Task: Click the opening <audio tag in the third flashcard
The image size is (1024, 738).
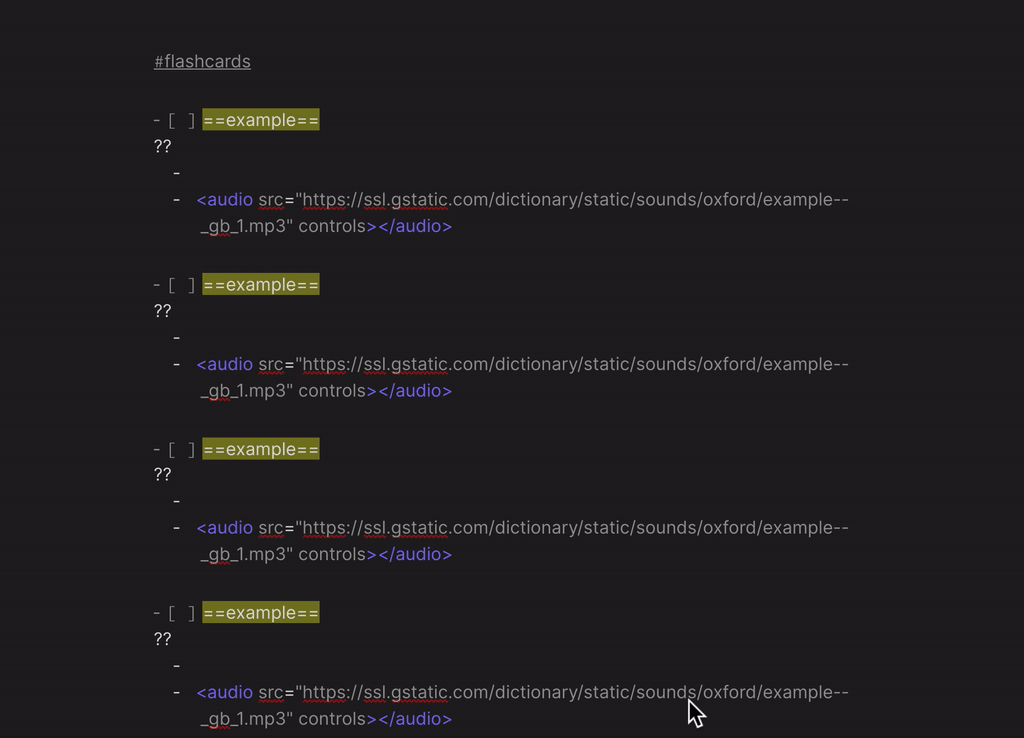Action: pos(225,528)
